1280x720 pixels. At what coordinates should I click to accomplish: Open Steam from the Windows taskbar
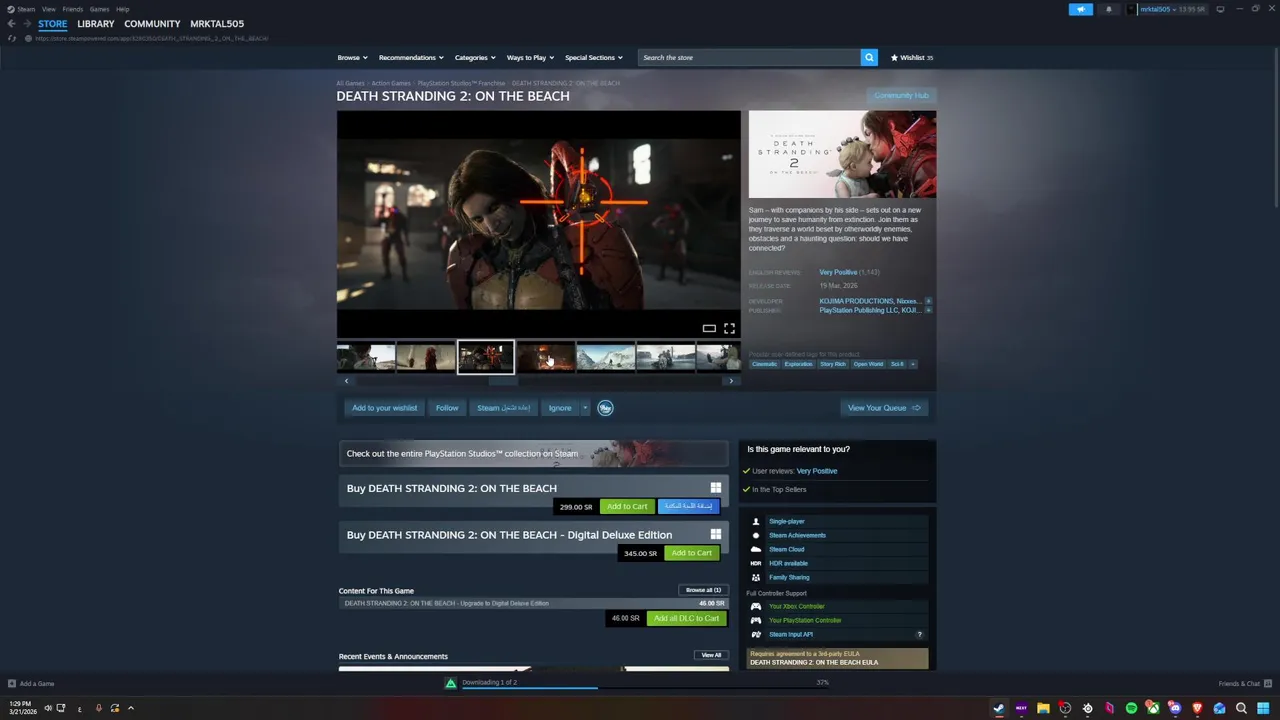(x=998, y=708)
